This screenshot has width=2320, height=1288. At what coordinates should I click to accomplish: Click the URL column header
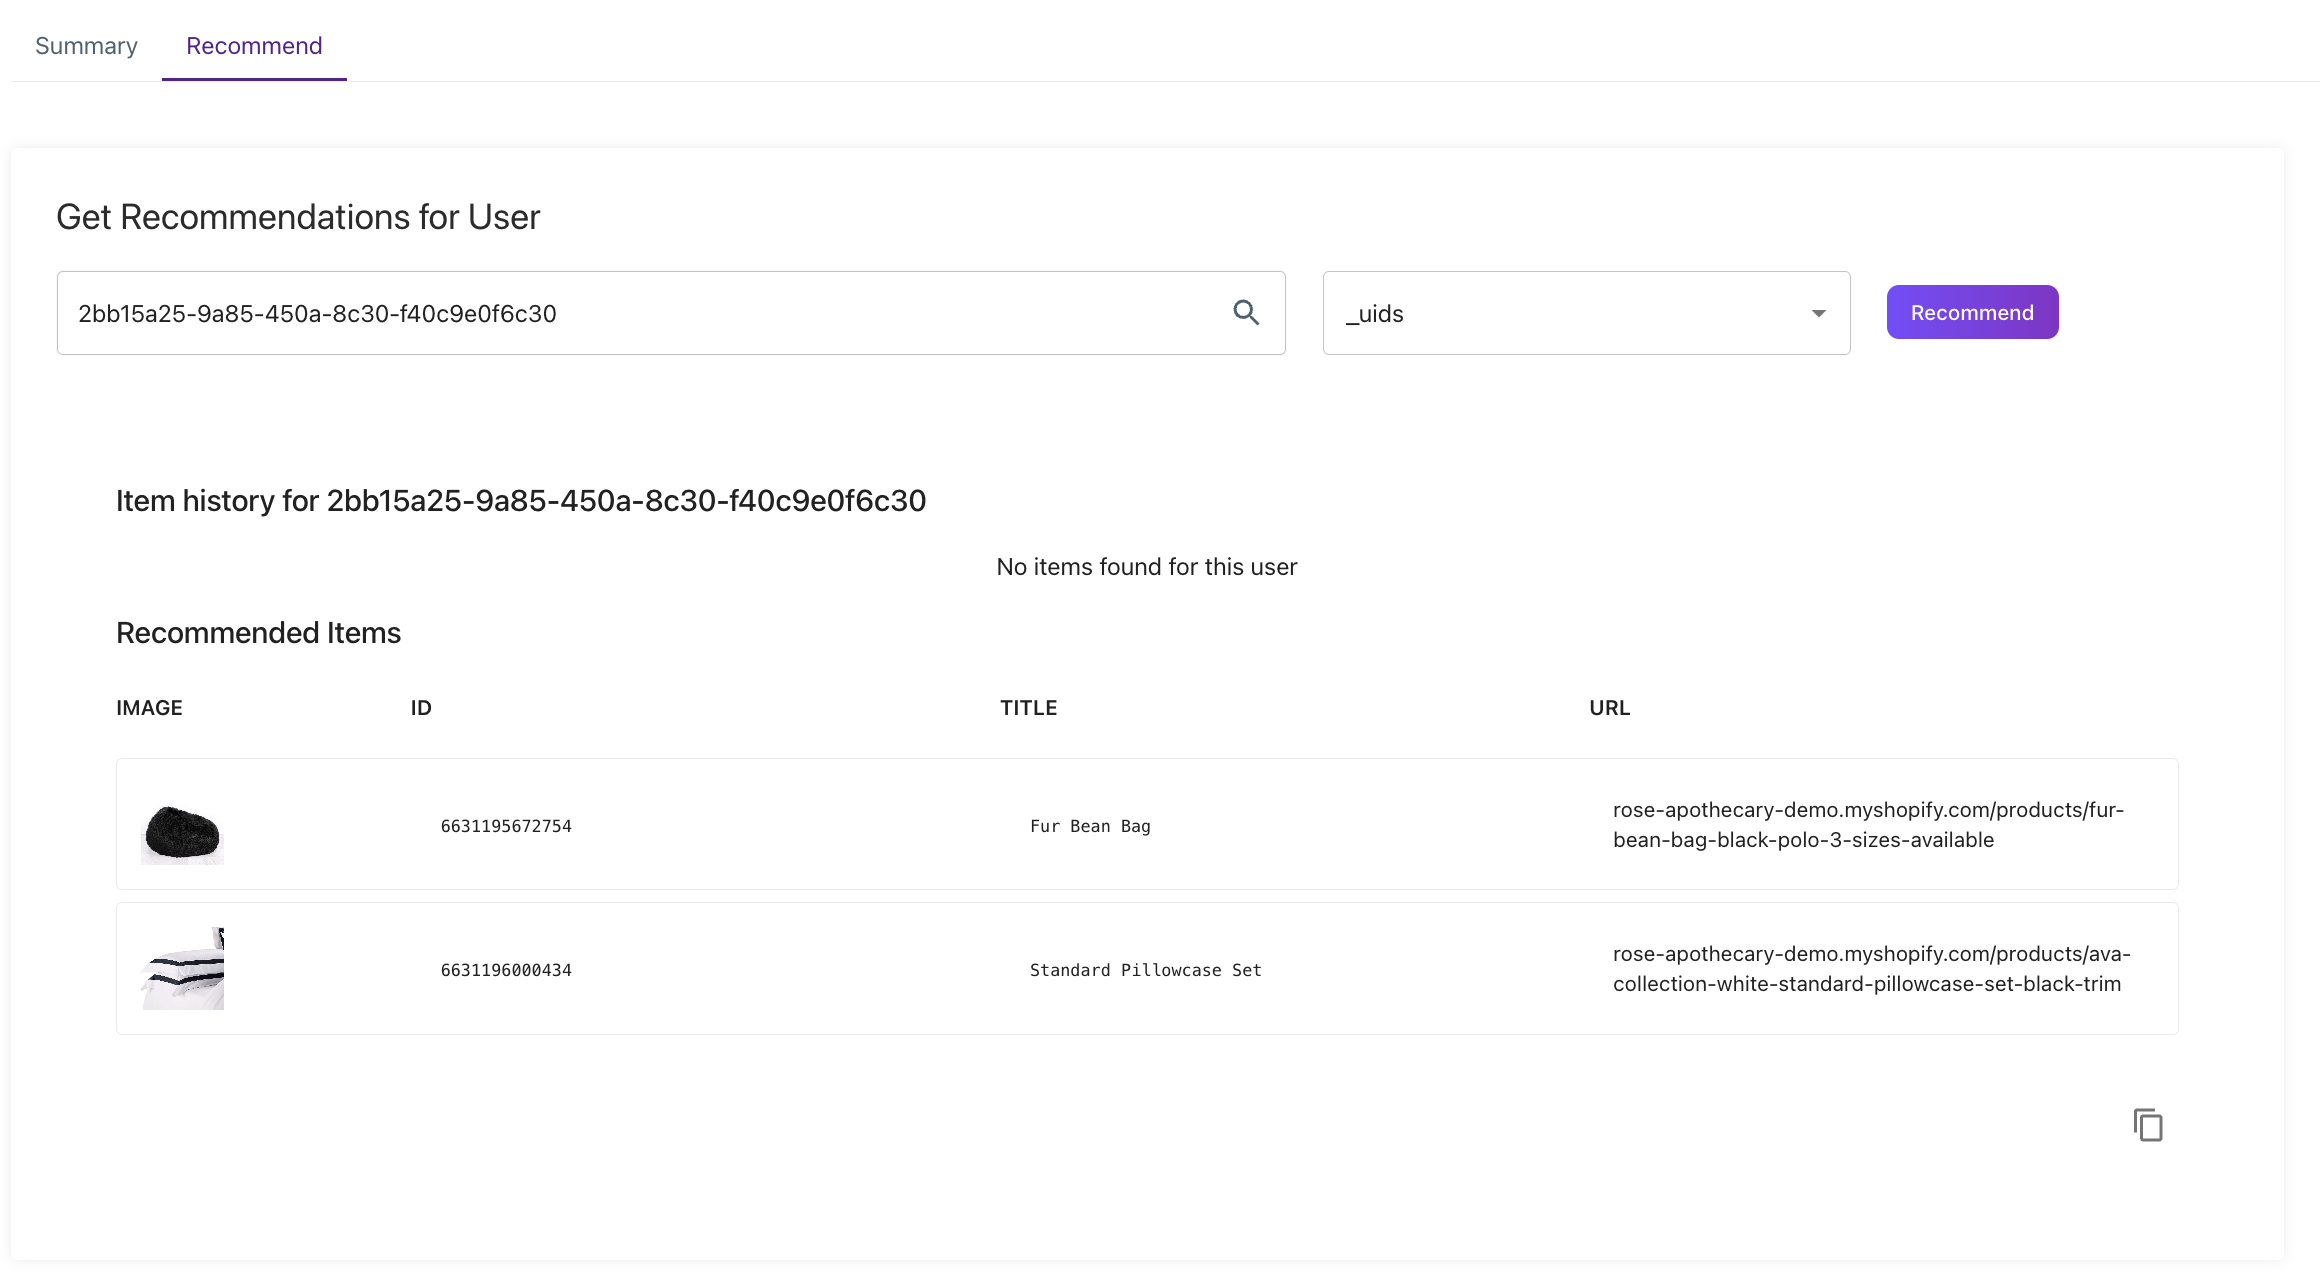pos(1609,708)
